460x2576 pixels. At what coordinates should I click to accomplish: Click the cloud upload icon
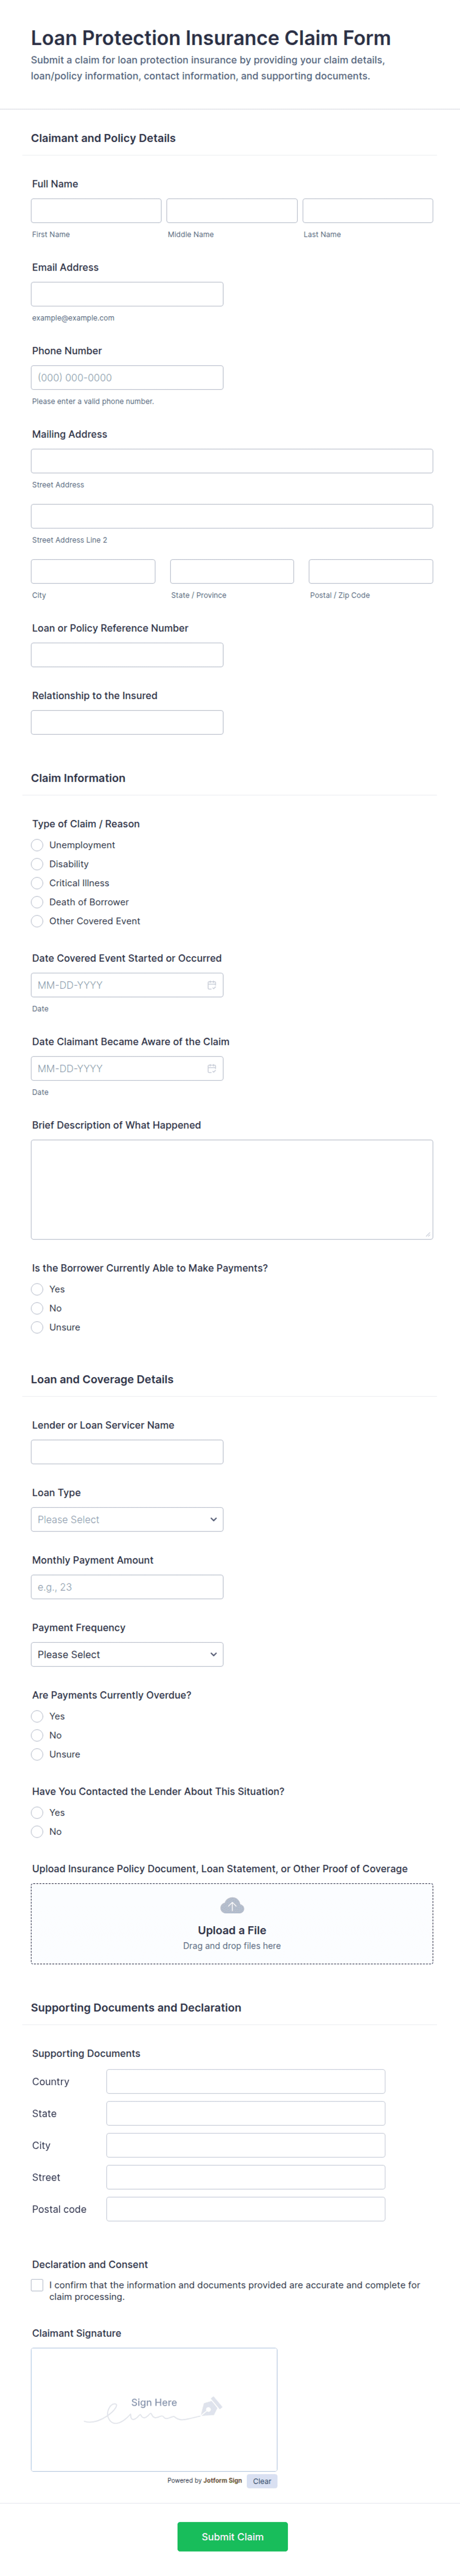click(232, 1905)
